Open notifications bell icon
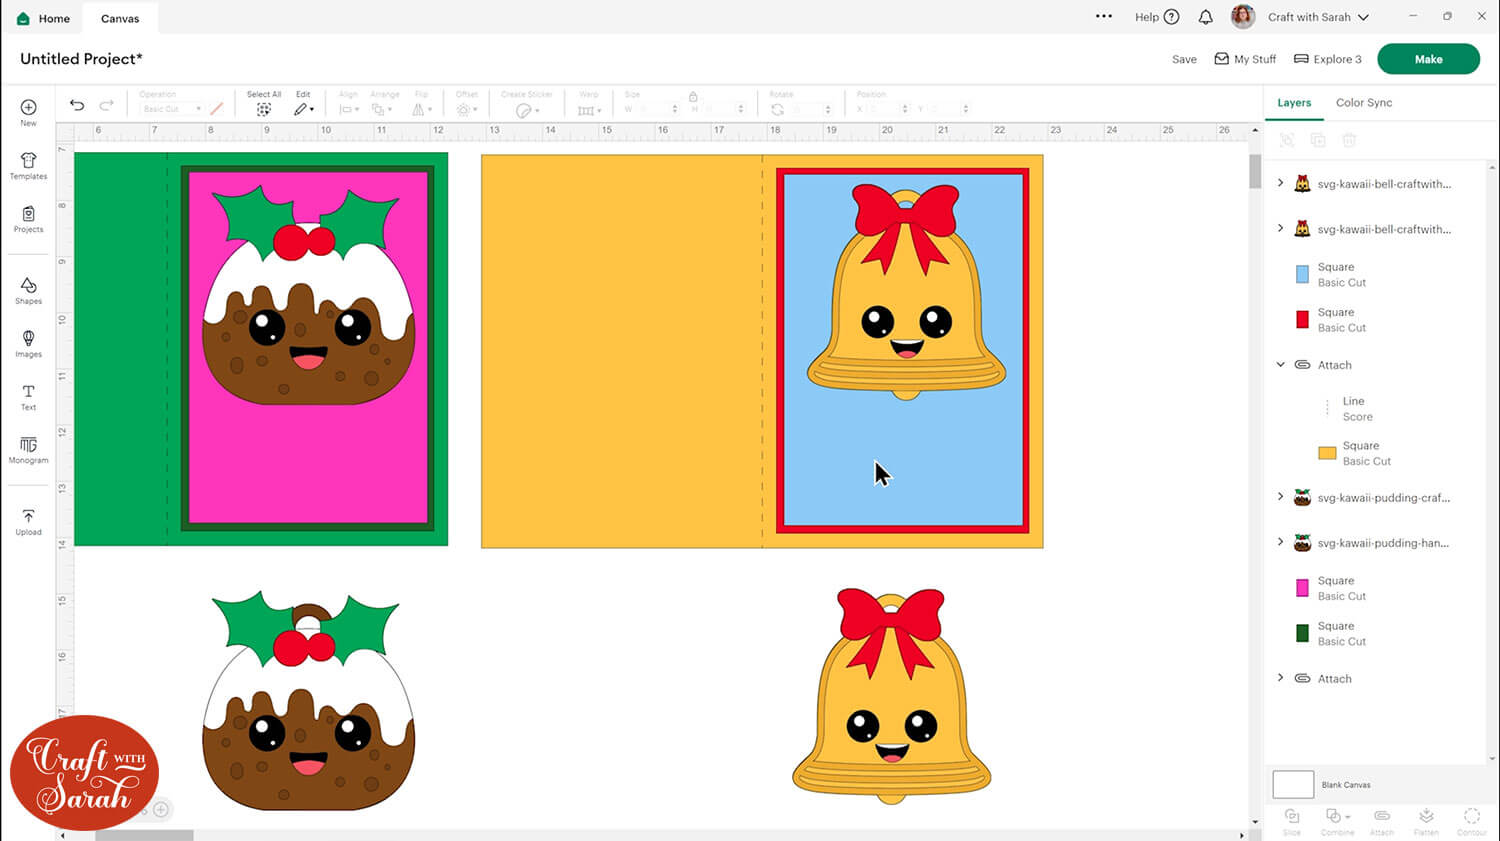Screen dimensions: 1500x841 pos(1205,17)
